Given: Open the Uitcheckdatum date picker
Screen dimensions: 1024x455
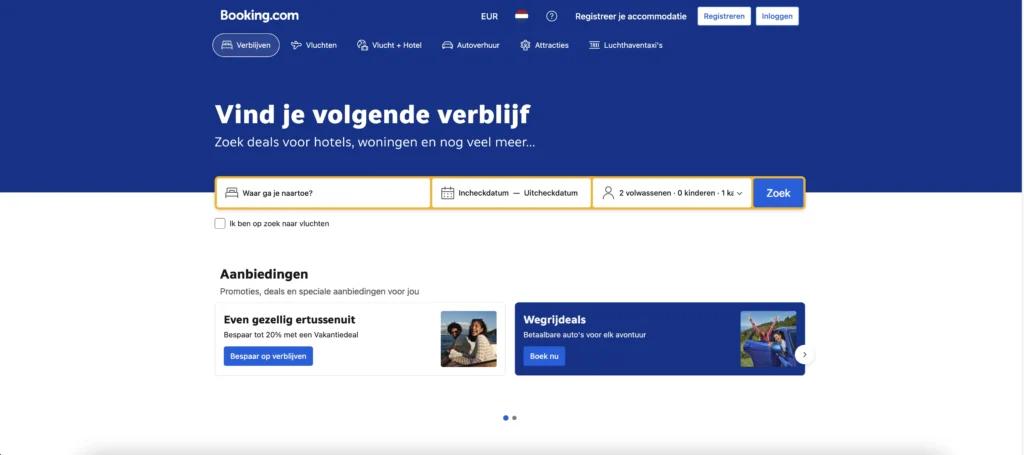Looking at the screenshot, I should [x=551, y=193].
